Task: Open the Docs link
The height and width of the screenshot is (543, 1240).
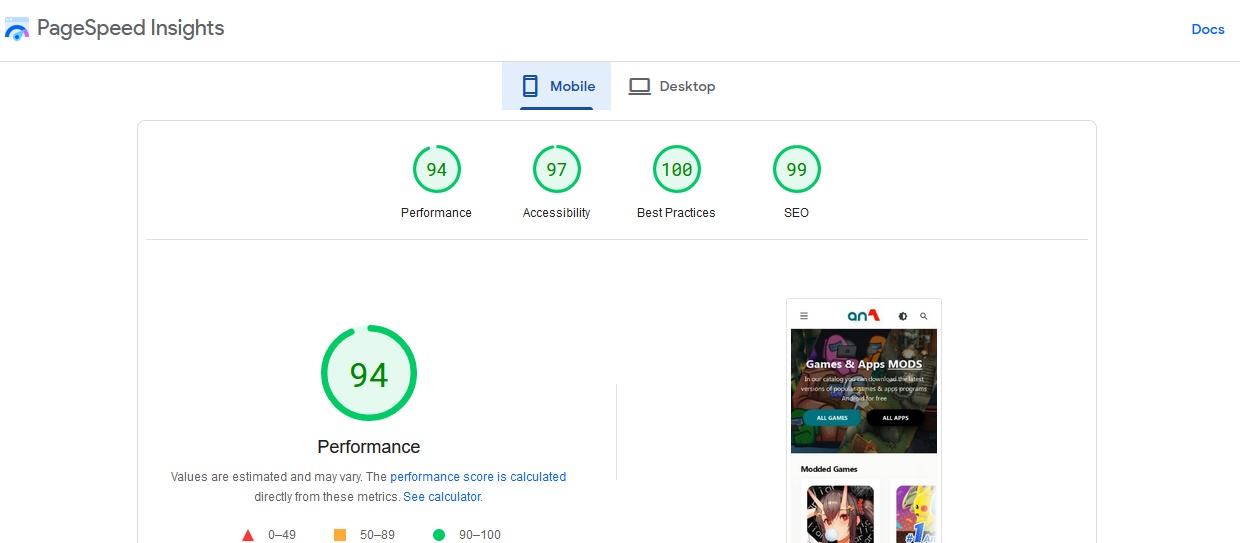Action: point(1208,29)
